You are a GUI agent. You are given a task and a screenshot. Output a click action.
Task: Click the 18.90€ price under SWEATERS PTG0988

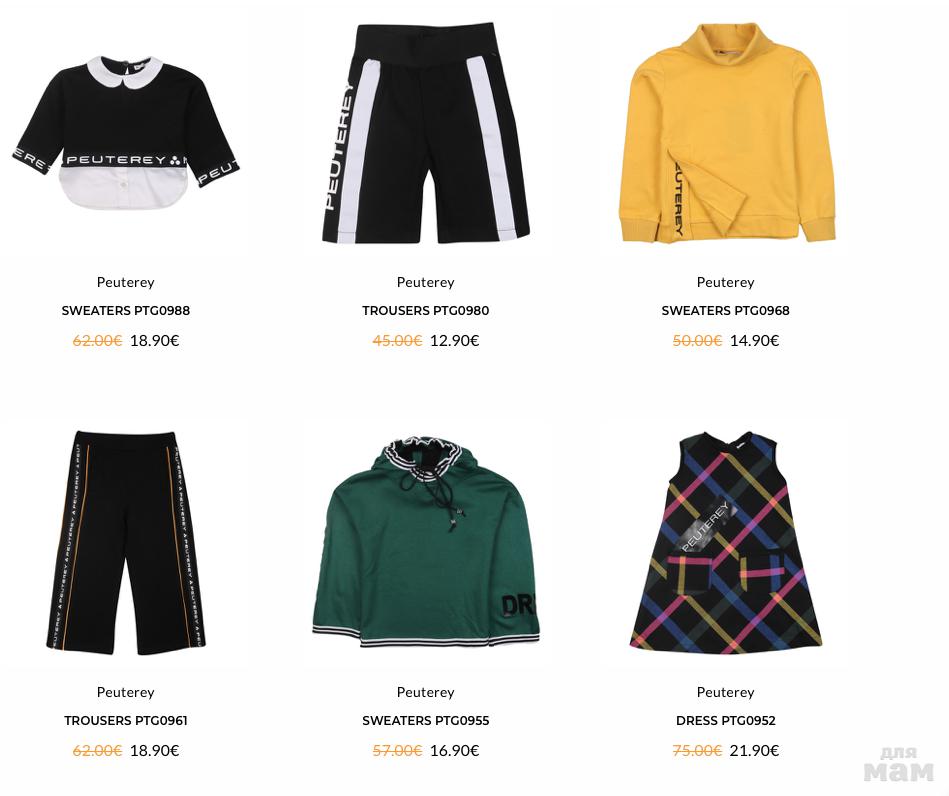[x=155, y=340]
